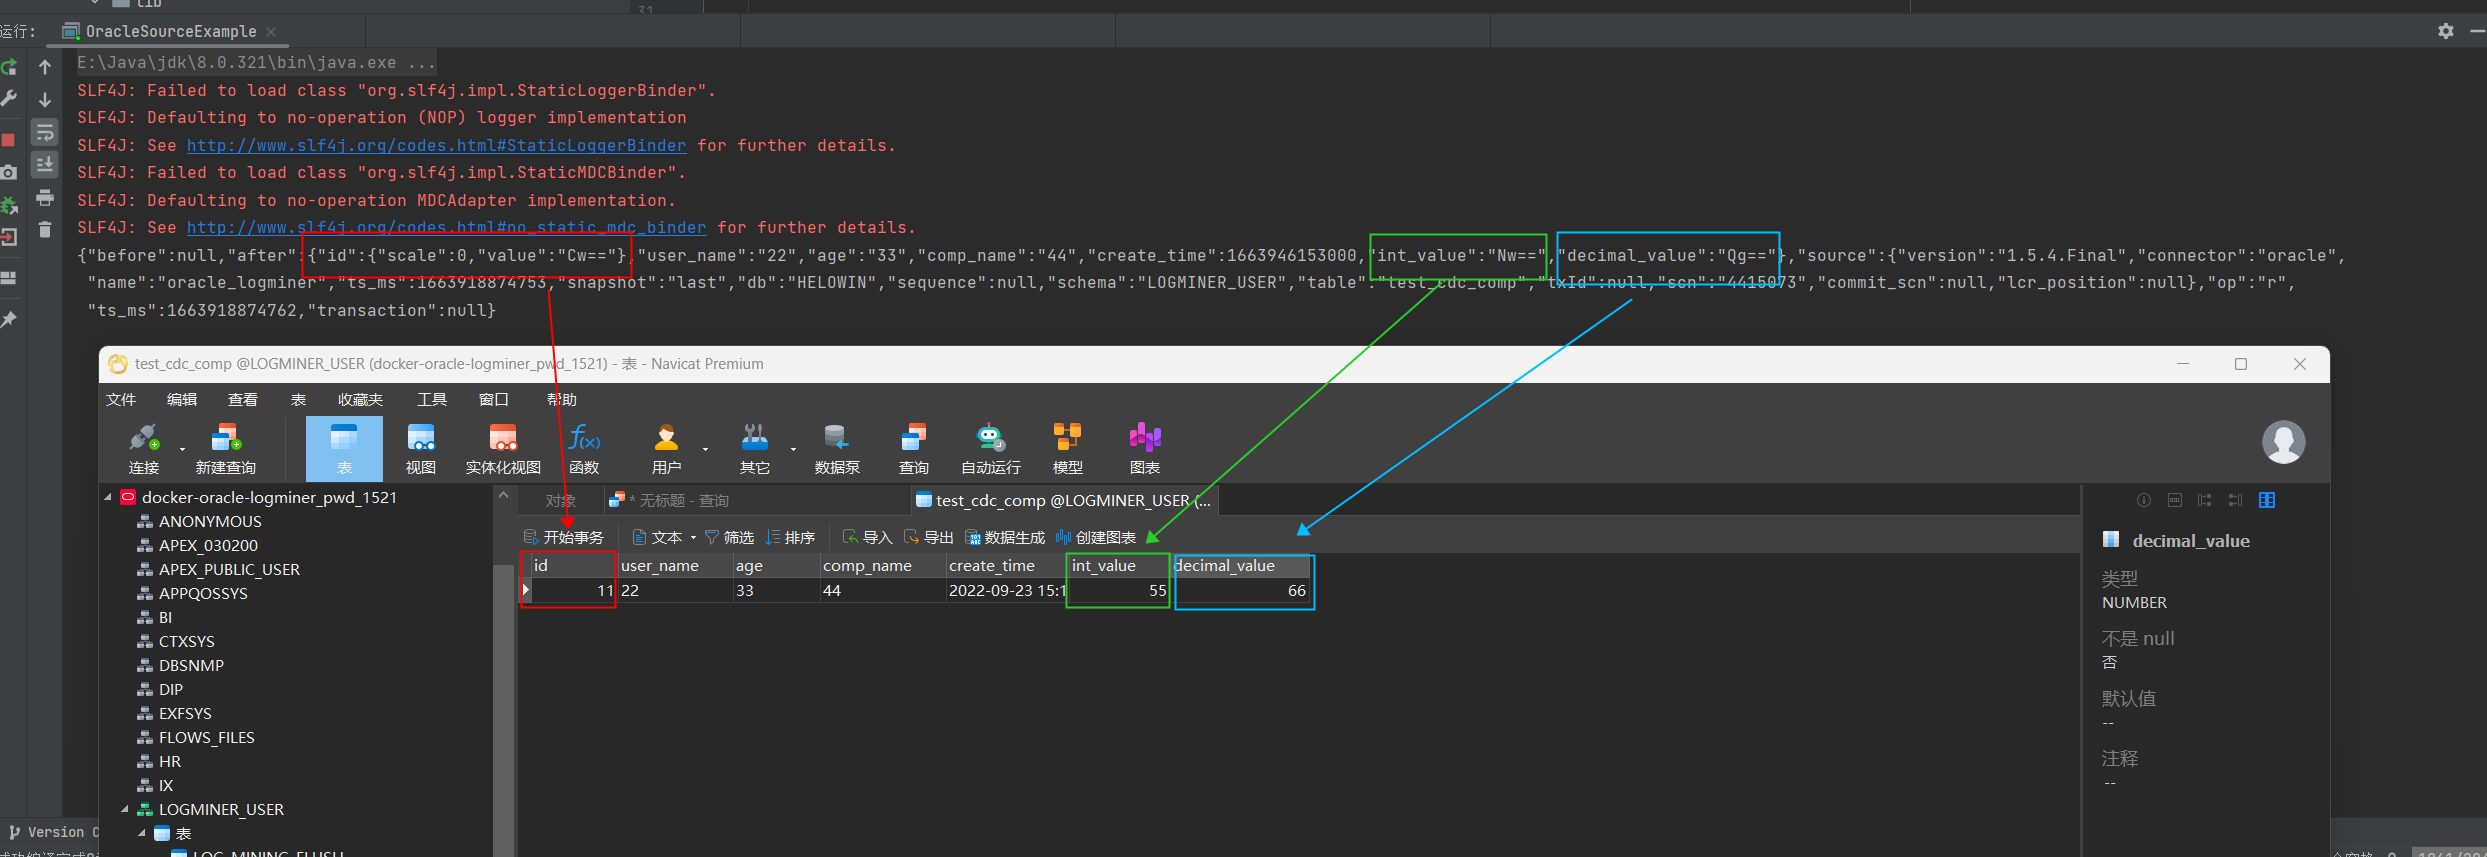This screenshot has height=857, width=2487.
Task: Collapse the LOGMINER_USER schema node
Action: coord(125,809)
